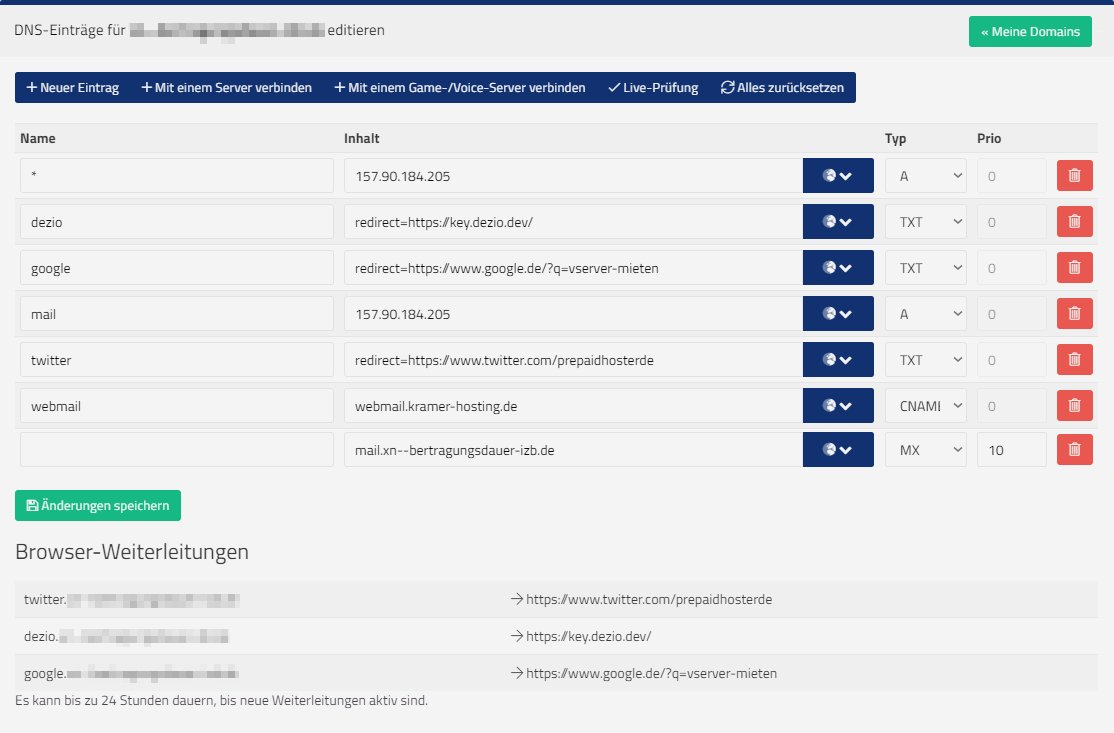Open globe menu for wildcard * record
Viewport: 1114px width, 733px height.
[838, 175]
